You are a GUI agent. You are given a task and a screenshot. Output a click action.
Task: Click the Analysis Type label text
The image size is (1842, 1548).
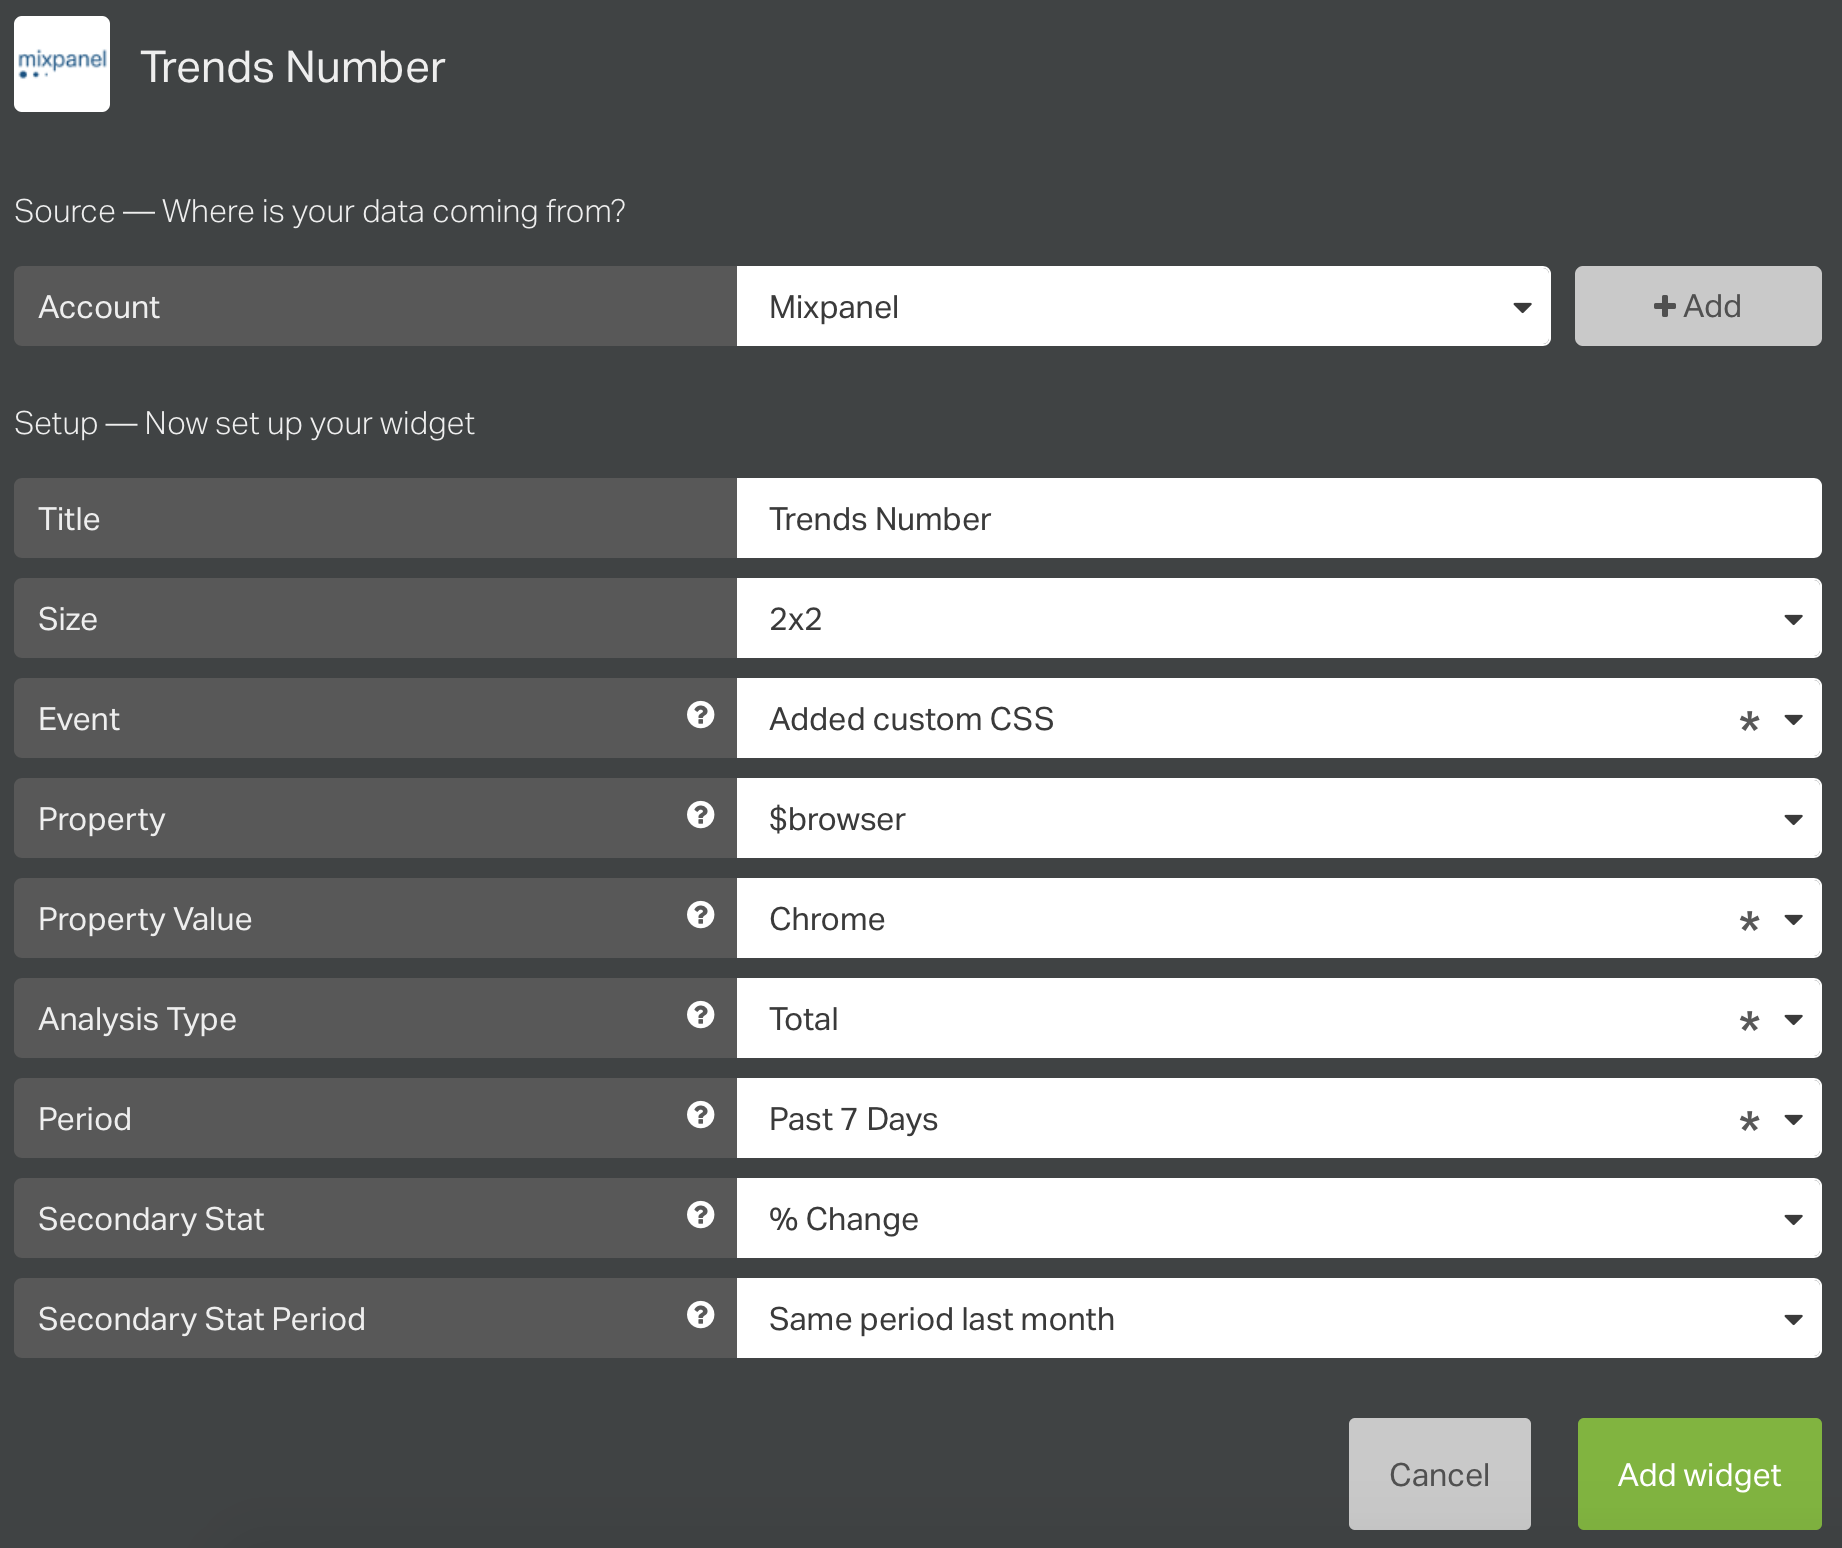tap(137, 1019)
